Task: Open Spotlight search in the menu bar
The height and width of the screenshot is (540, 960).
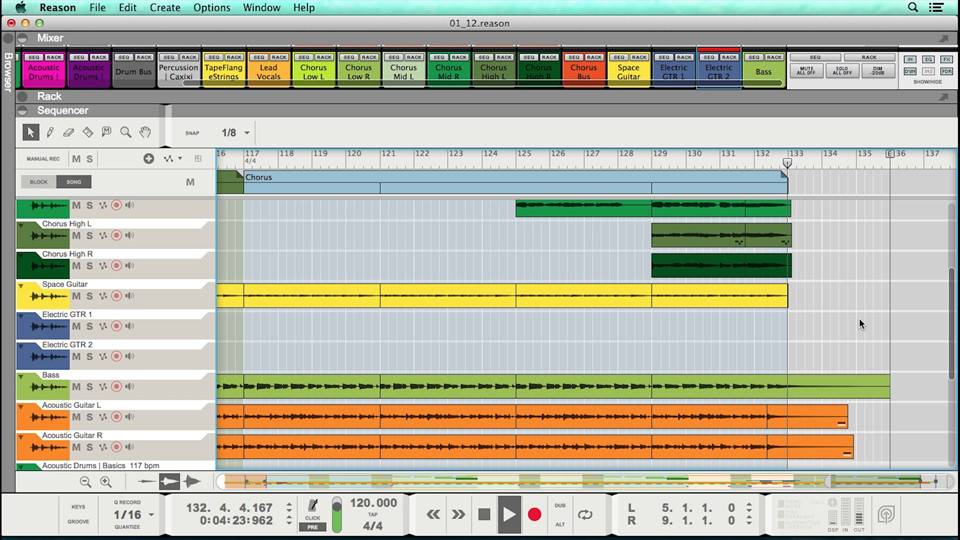Action: coord(913,7)
